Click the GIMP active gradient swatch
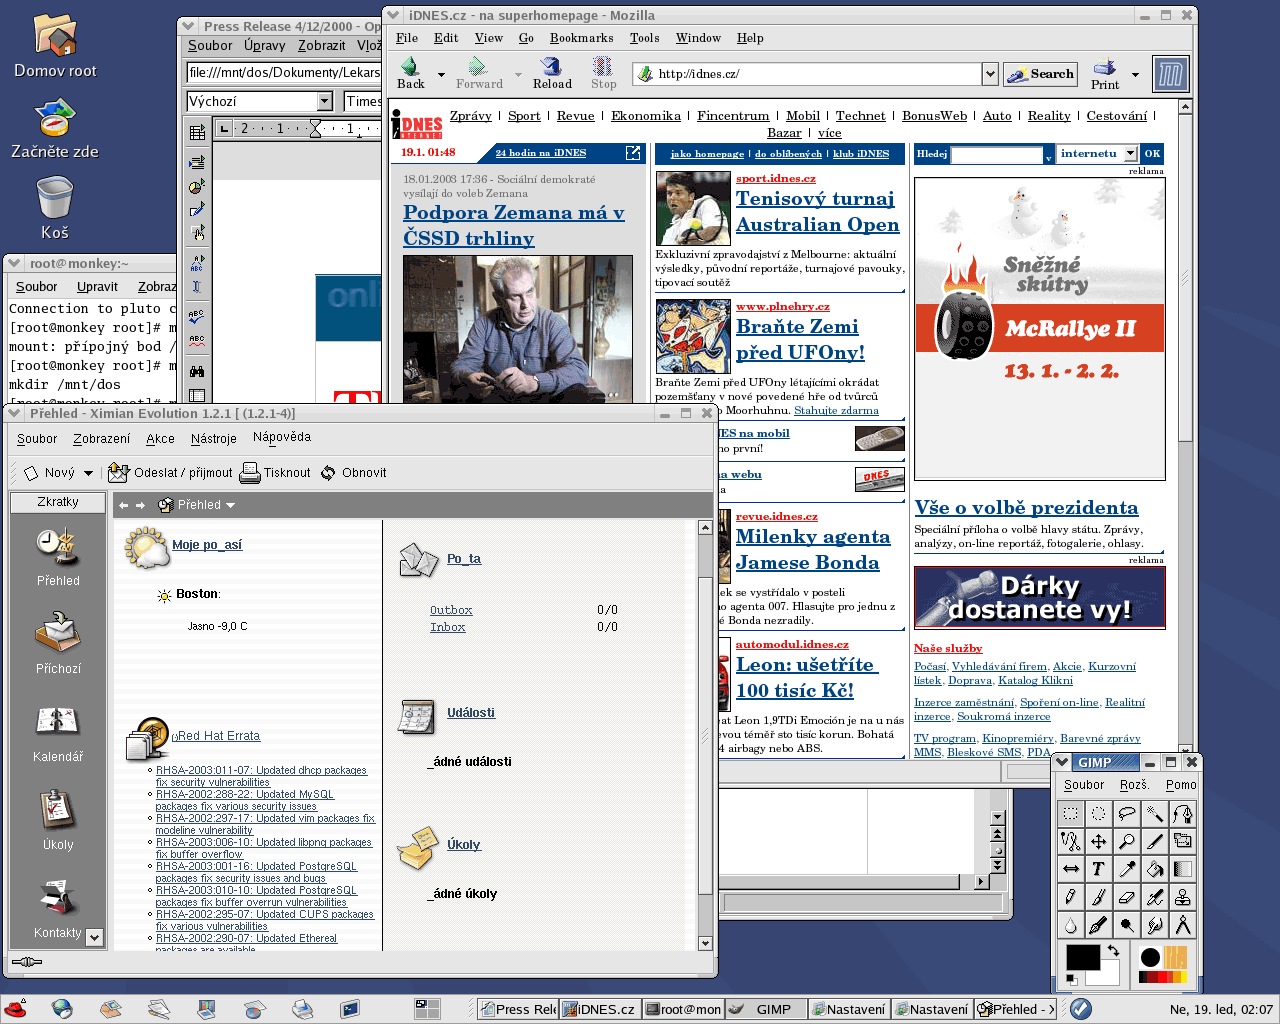This screenshot has height=1024, width=1280. (x=1163, y=977)
